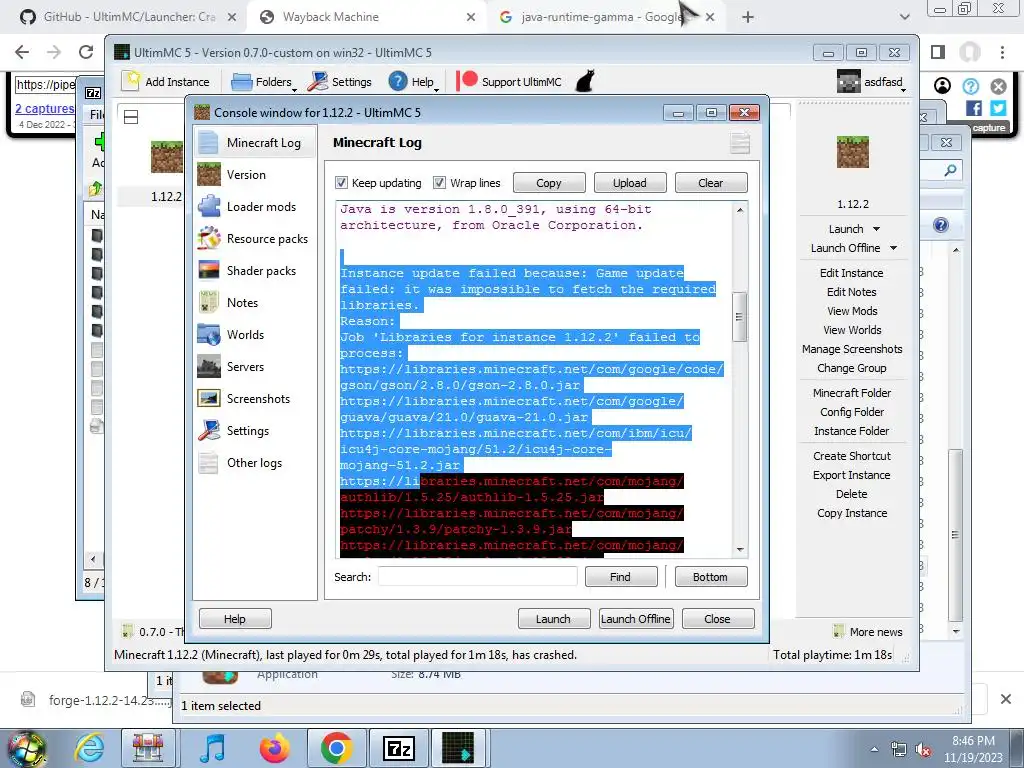Image resolution: width=1024 pixels, height=768 pixels.
Task: Select Loader mods in console sidebar
Action: (255, 206)
